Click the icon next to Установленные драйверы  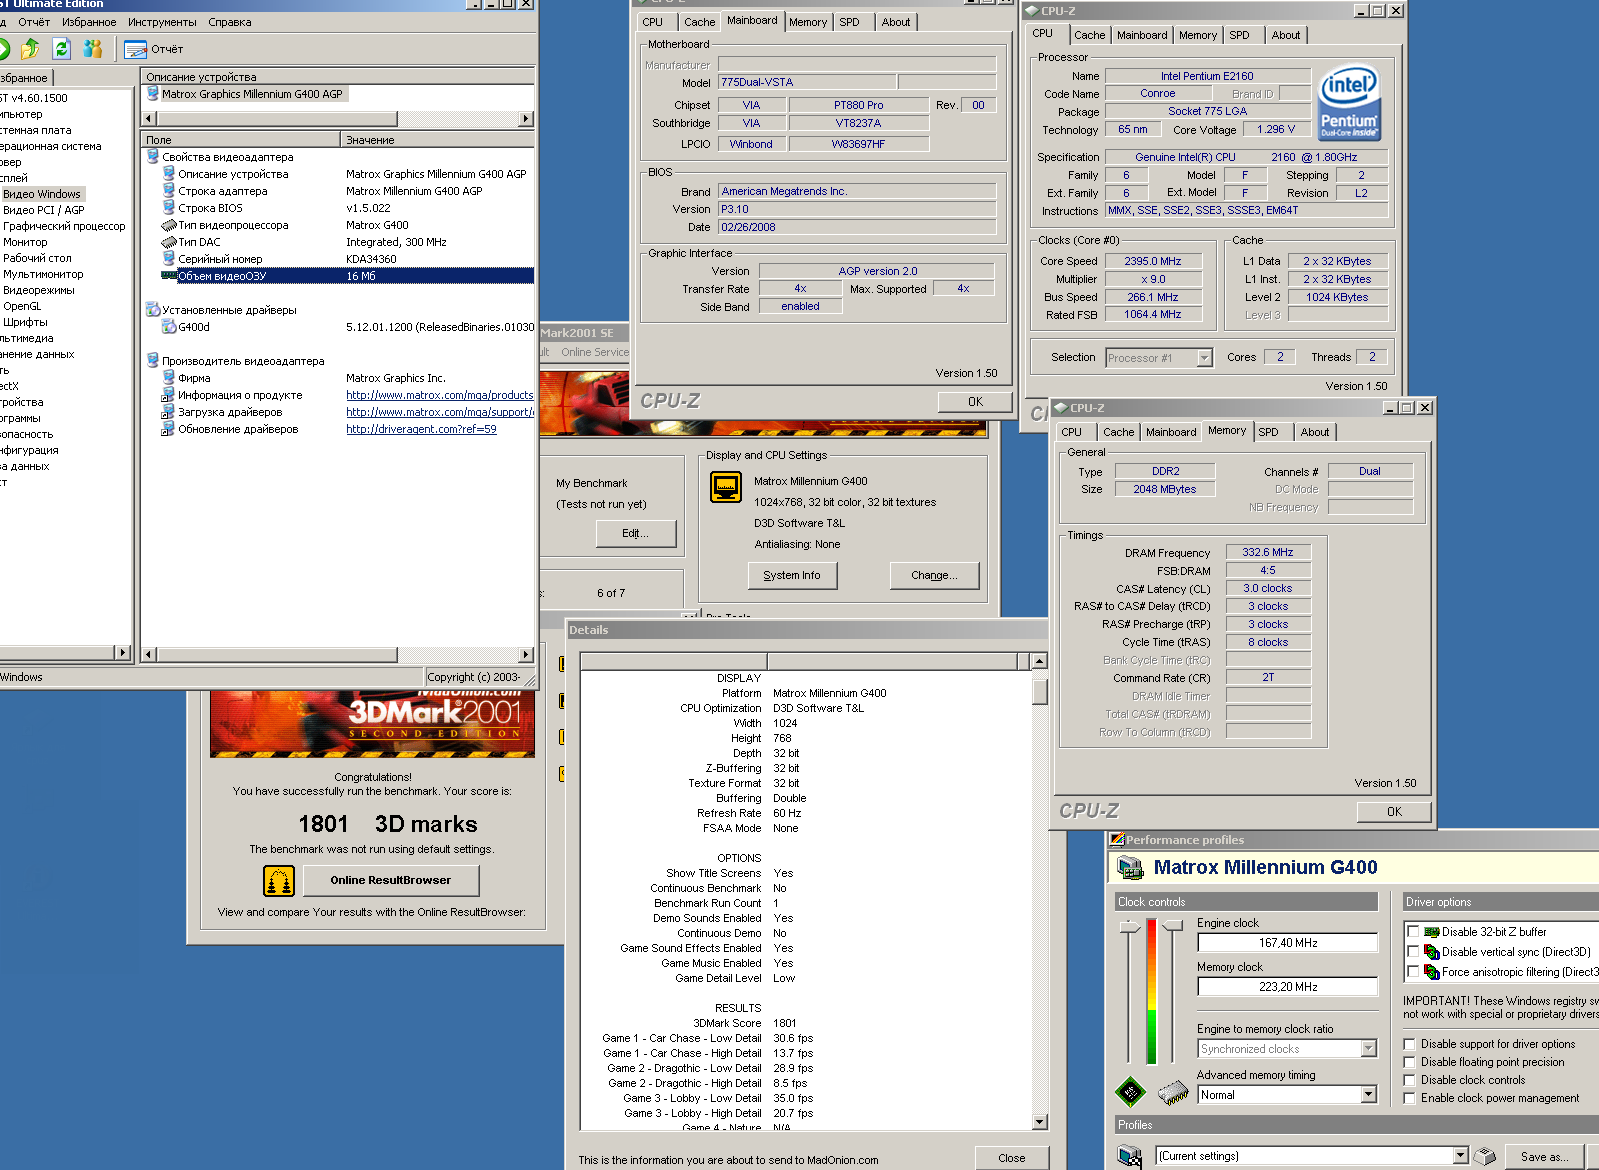click(x=153, y=310)
